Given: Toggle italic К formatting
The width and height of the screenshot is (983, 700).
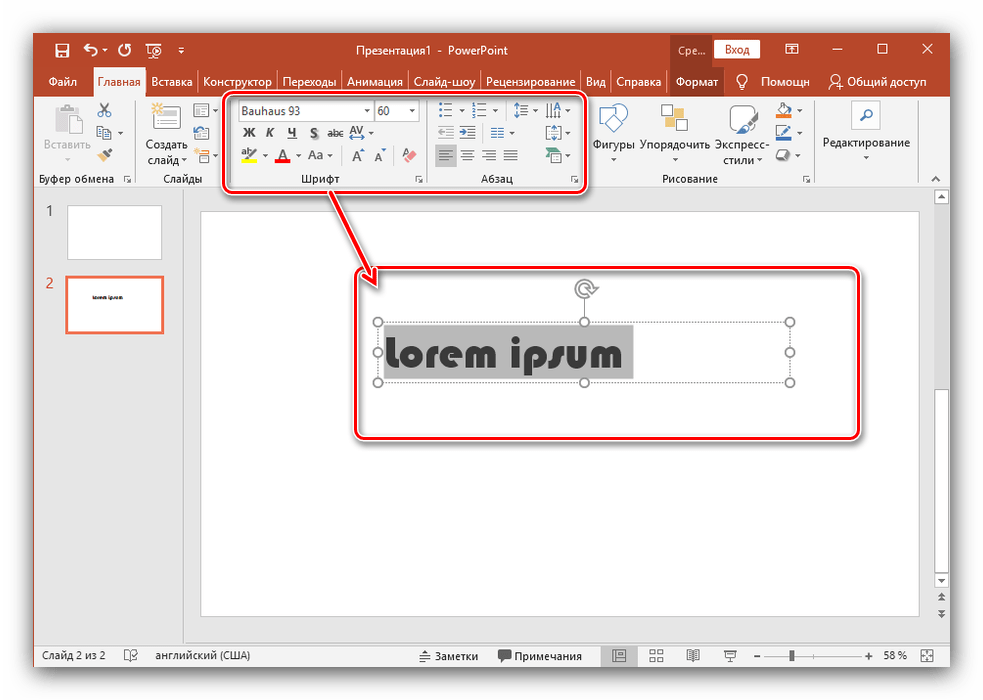Looking at the screenshot, I should [270, 133].
